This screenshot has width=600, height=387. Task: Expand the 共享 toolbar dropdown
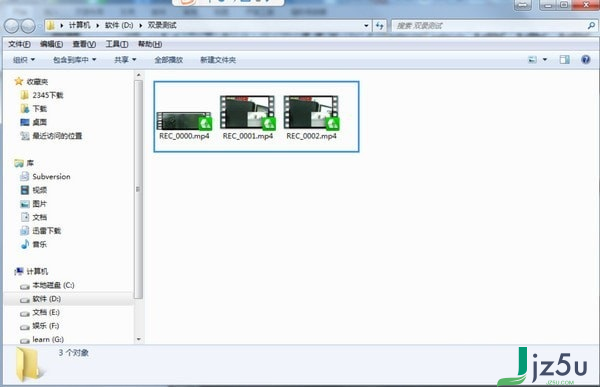point(125,60)
